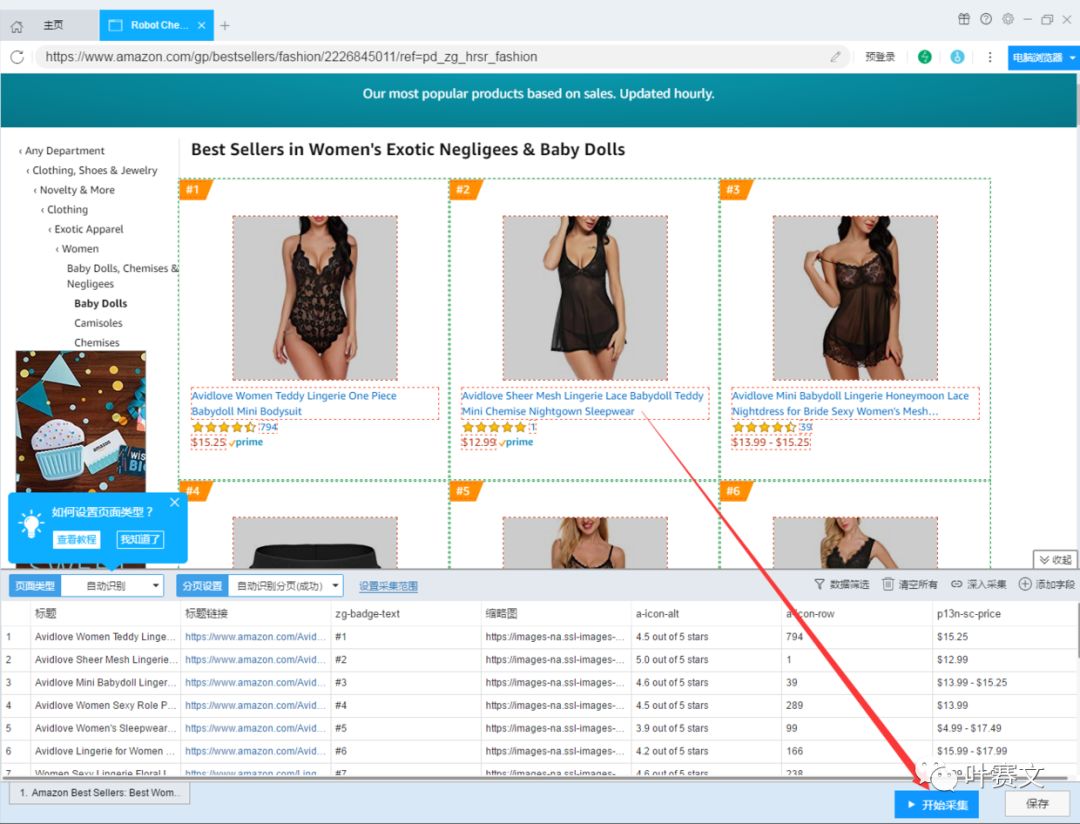Close the 如何设置页面类型 tip popup

click(174, 502)
